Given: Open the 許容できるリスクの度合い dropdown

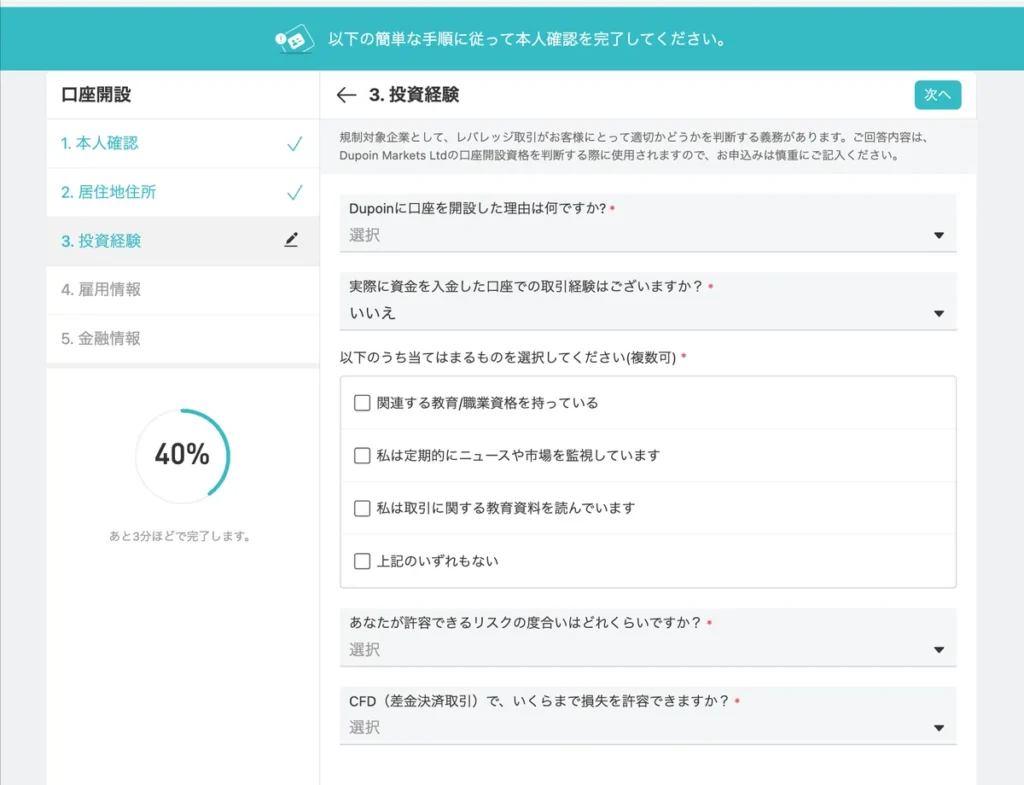Looking at the screenshot, I should pyautogui.click(x=647, y=650).
